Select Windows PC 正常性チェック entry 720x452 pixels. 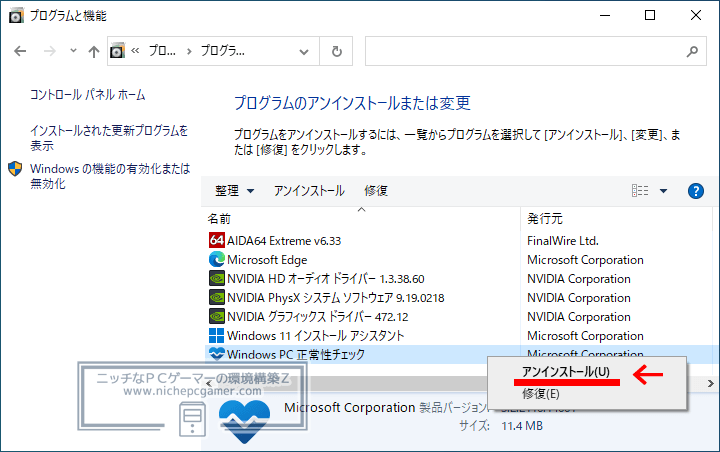pos(296,355)
